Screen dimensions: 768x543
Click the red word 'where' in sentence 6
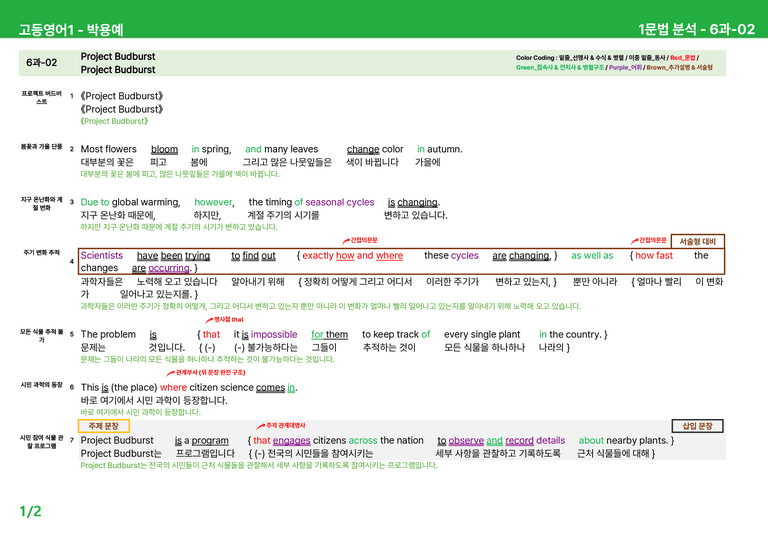click(x=173, y=387)
